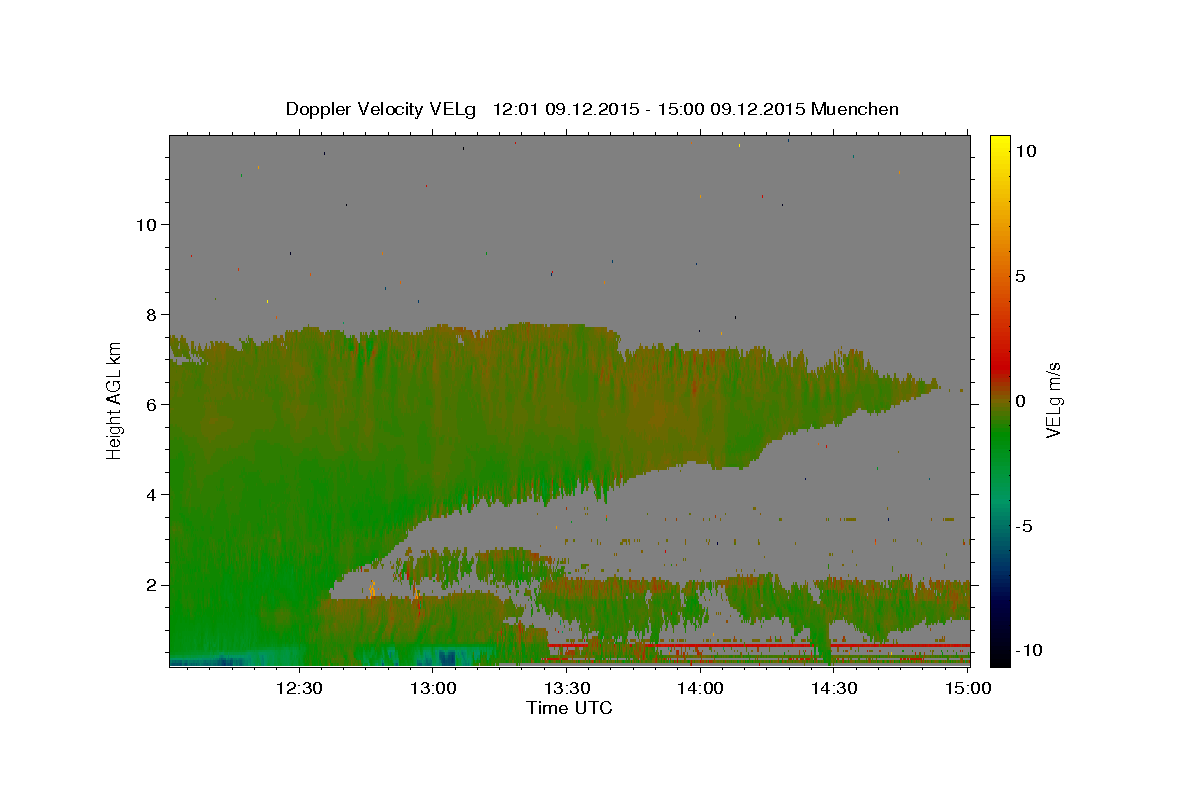Screen dimensions: 1200x800
Task: Click the 12:30 time tick label
Action: coord(299,688)
